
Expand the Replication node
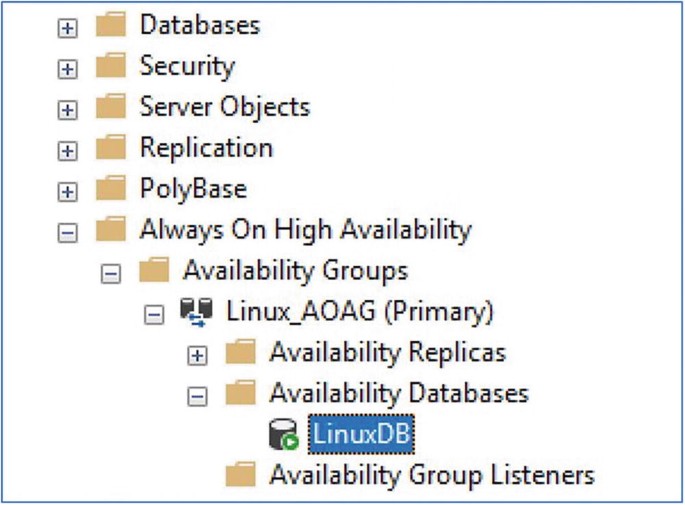tap(68, 151)
